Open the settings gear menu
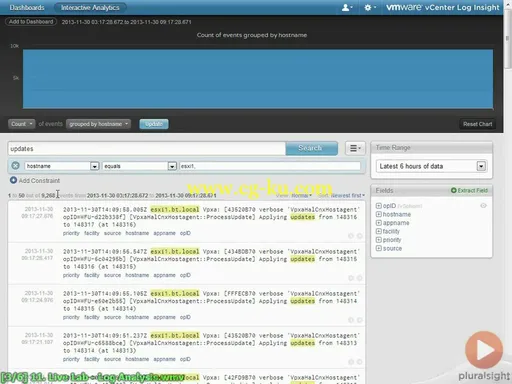 369,7
